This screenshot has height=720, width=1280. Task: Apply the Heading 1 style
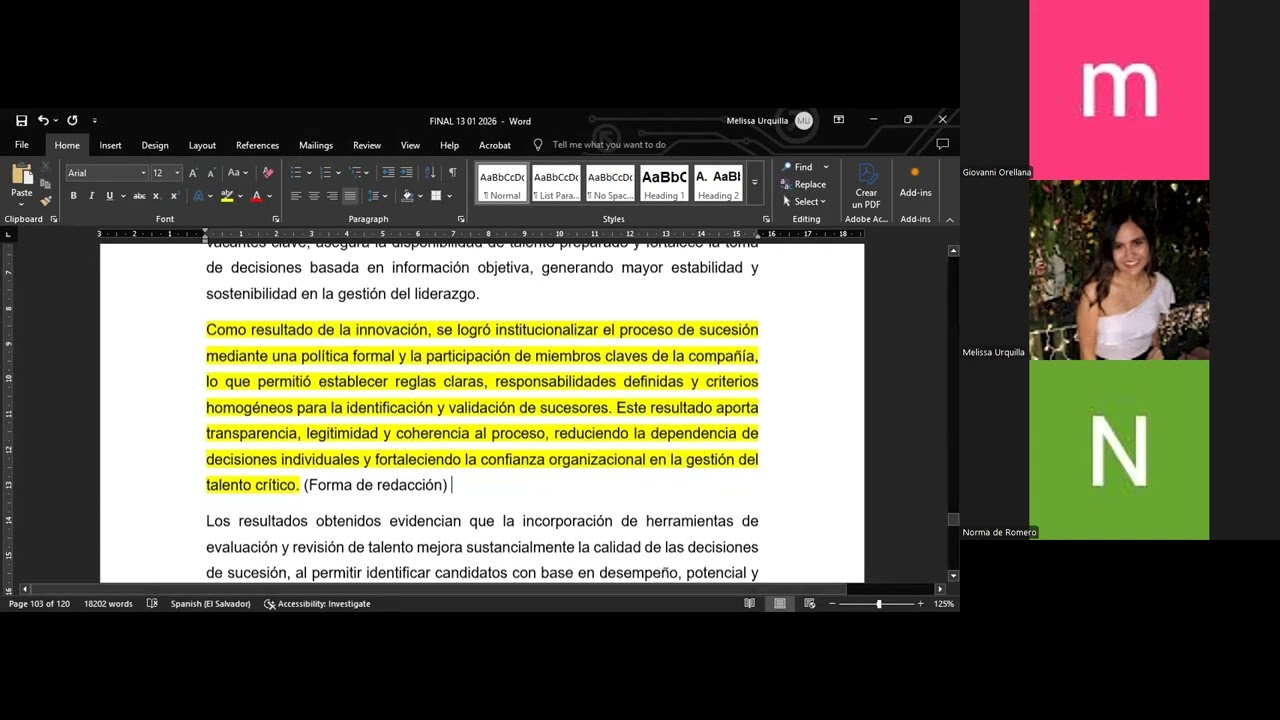[664, 183]
